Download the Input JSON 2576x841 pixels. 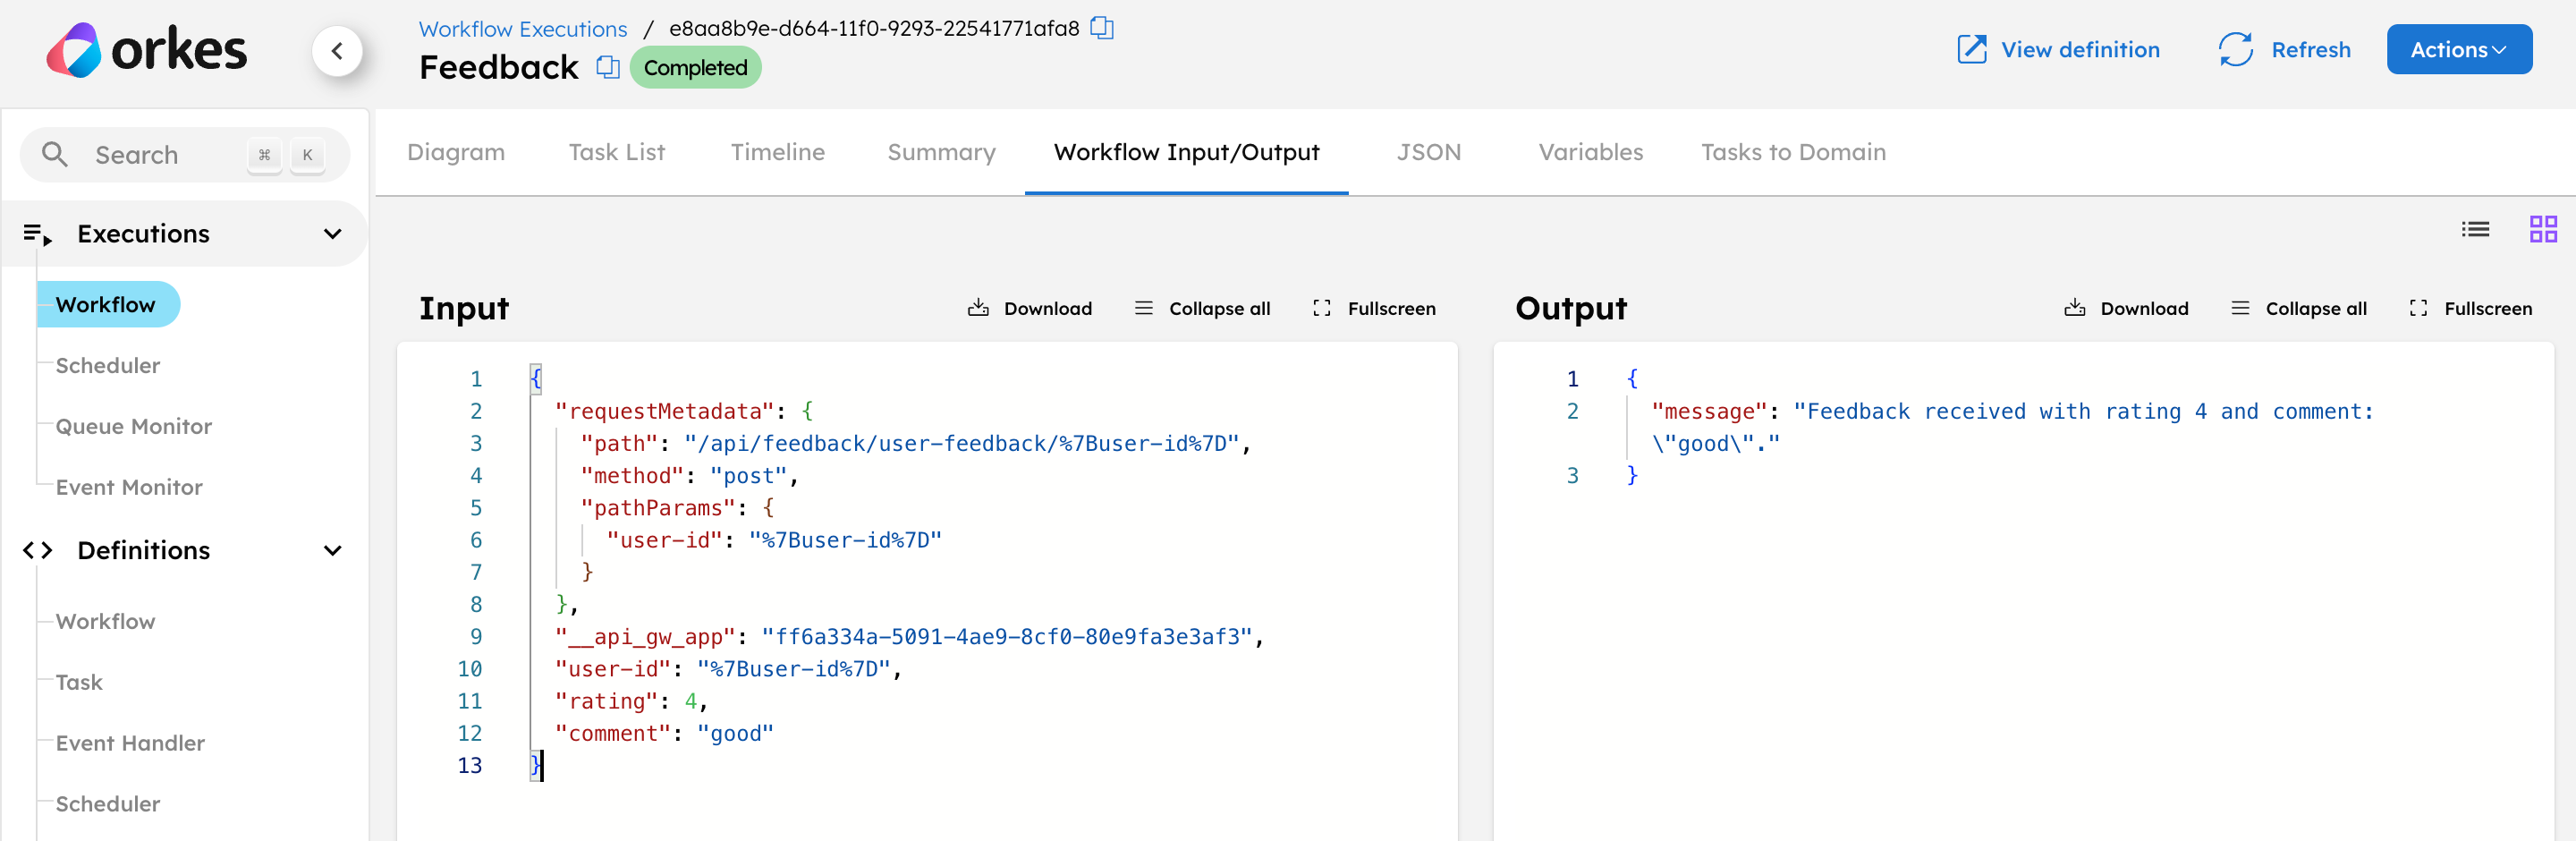pyautogui.click(x=1030, y=308)
